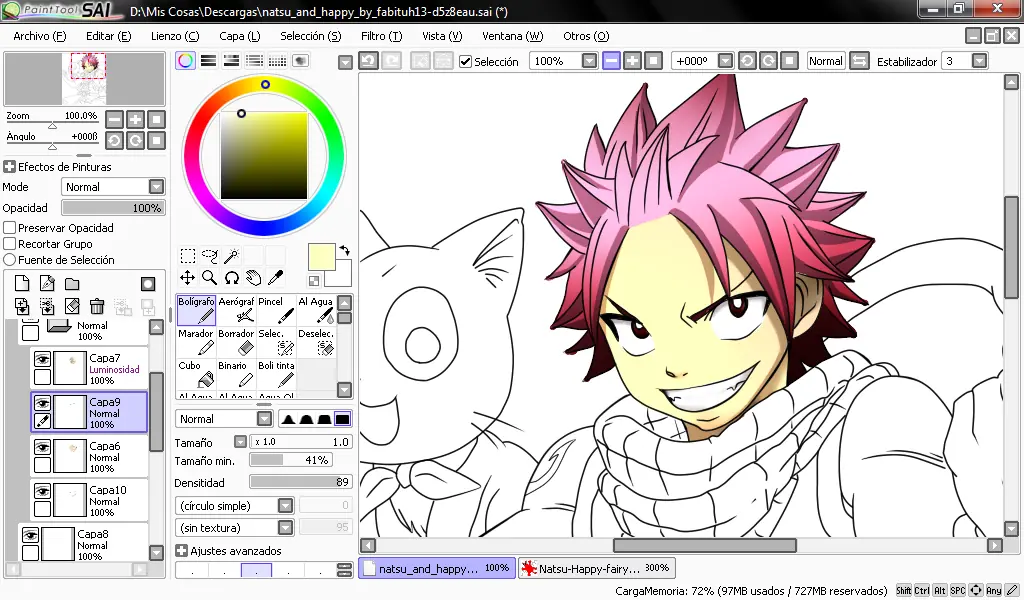
Task: Open the Lienzo menu
Action: 175,36
